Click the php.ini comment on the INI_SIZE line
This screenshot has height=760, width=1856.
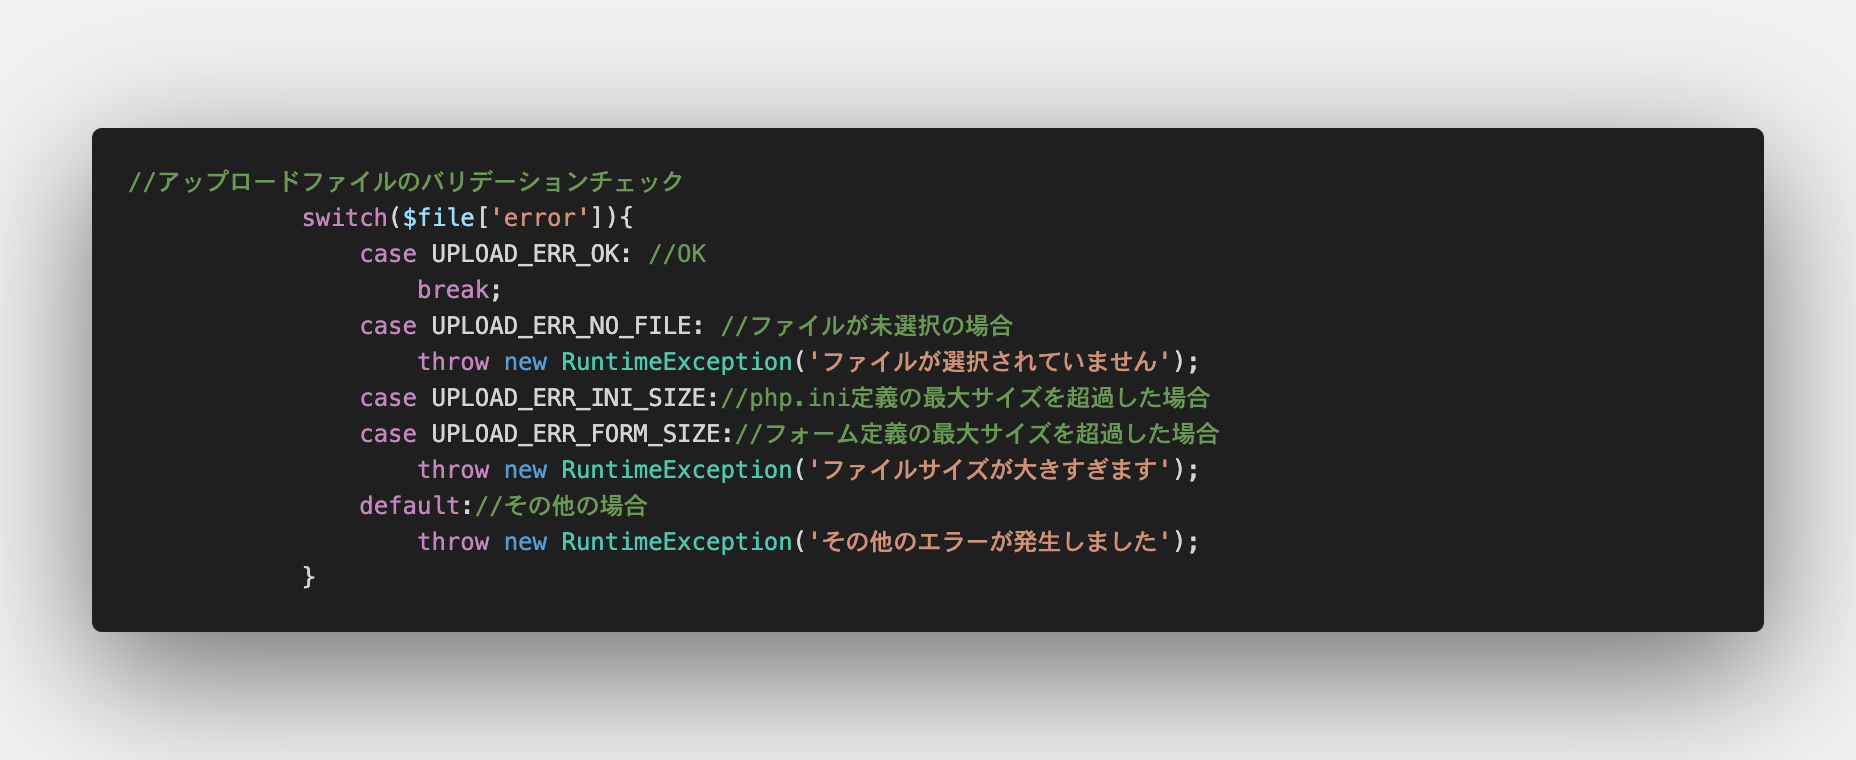click(x=965, y=398)
